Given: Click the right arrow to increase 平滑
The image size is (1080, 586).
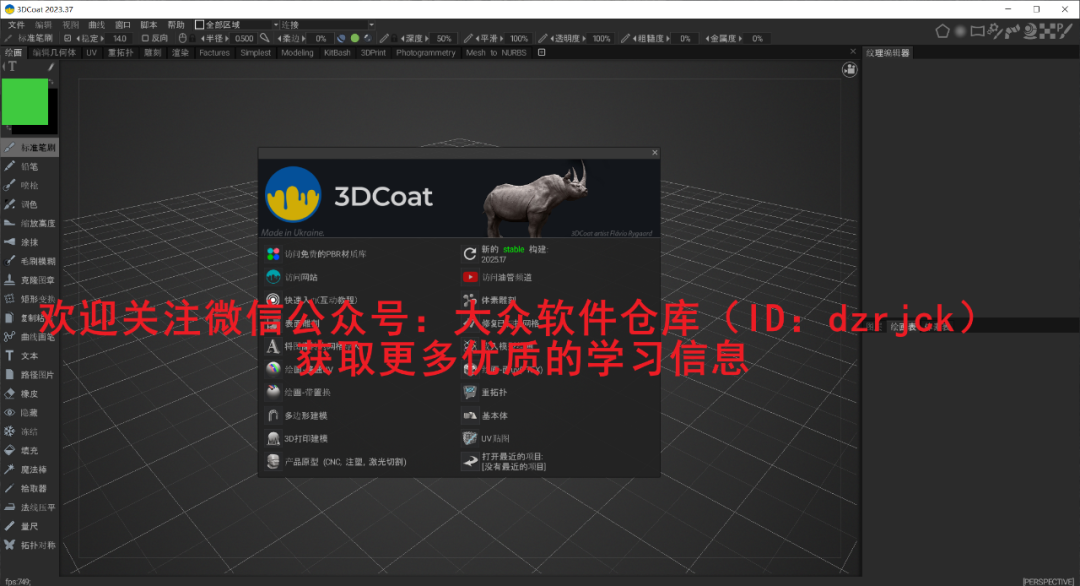Looking at the screenshot, I should 501,39.
